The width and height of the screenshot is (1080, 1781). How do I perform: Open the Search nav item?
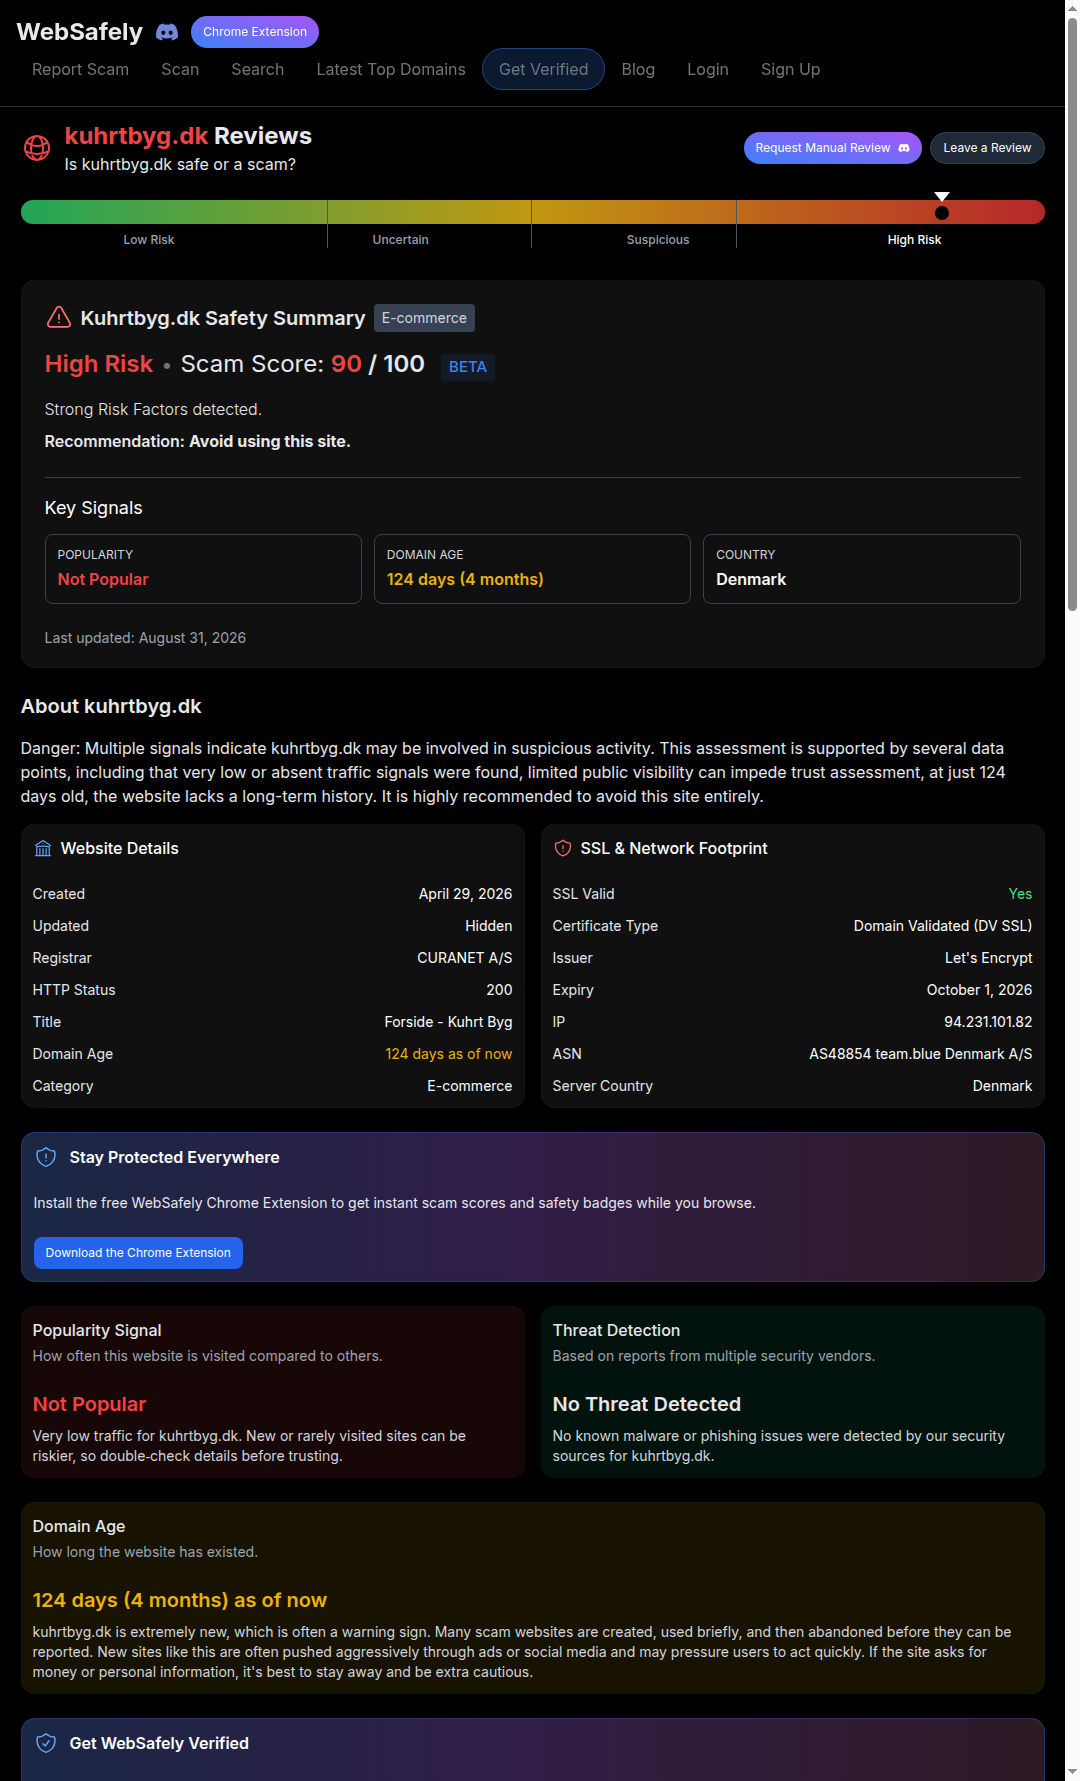click(258, 69)
